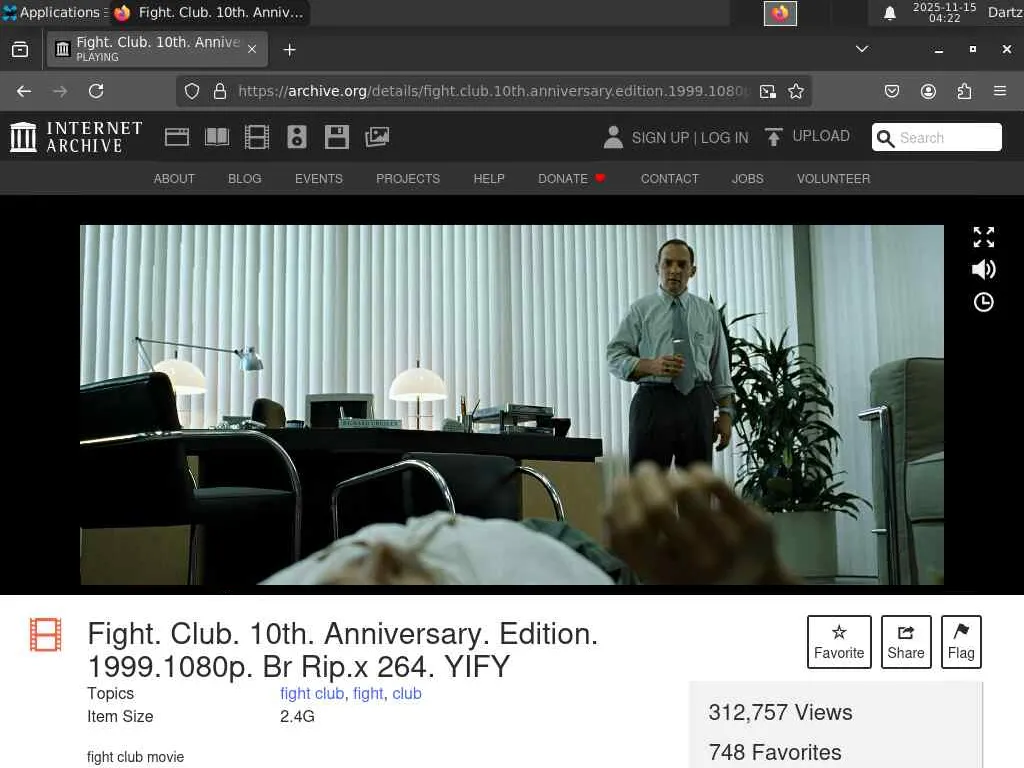The width and height of the screenshot is (1024, 768).
Task: Open the JOBS menu item
Action: [747, 178]
